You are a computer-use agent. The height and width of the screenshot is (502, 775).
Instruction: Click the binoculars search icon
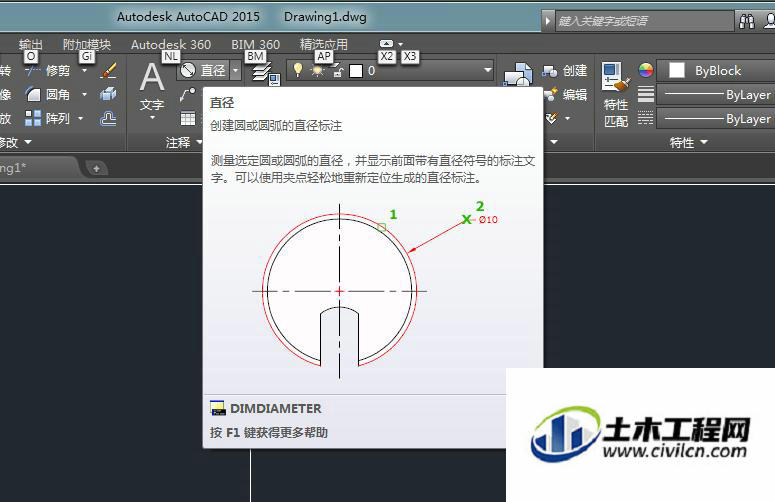click(746, 21)
